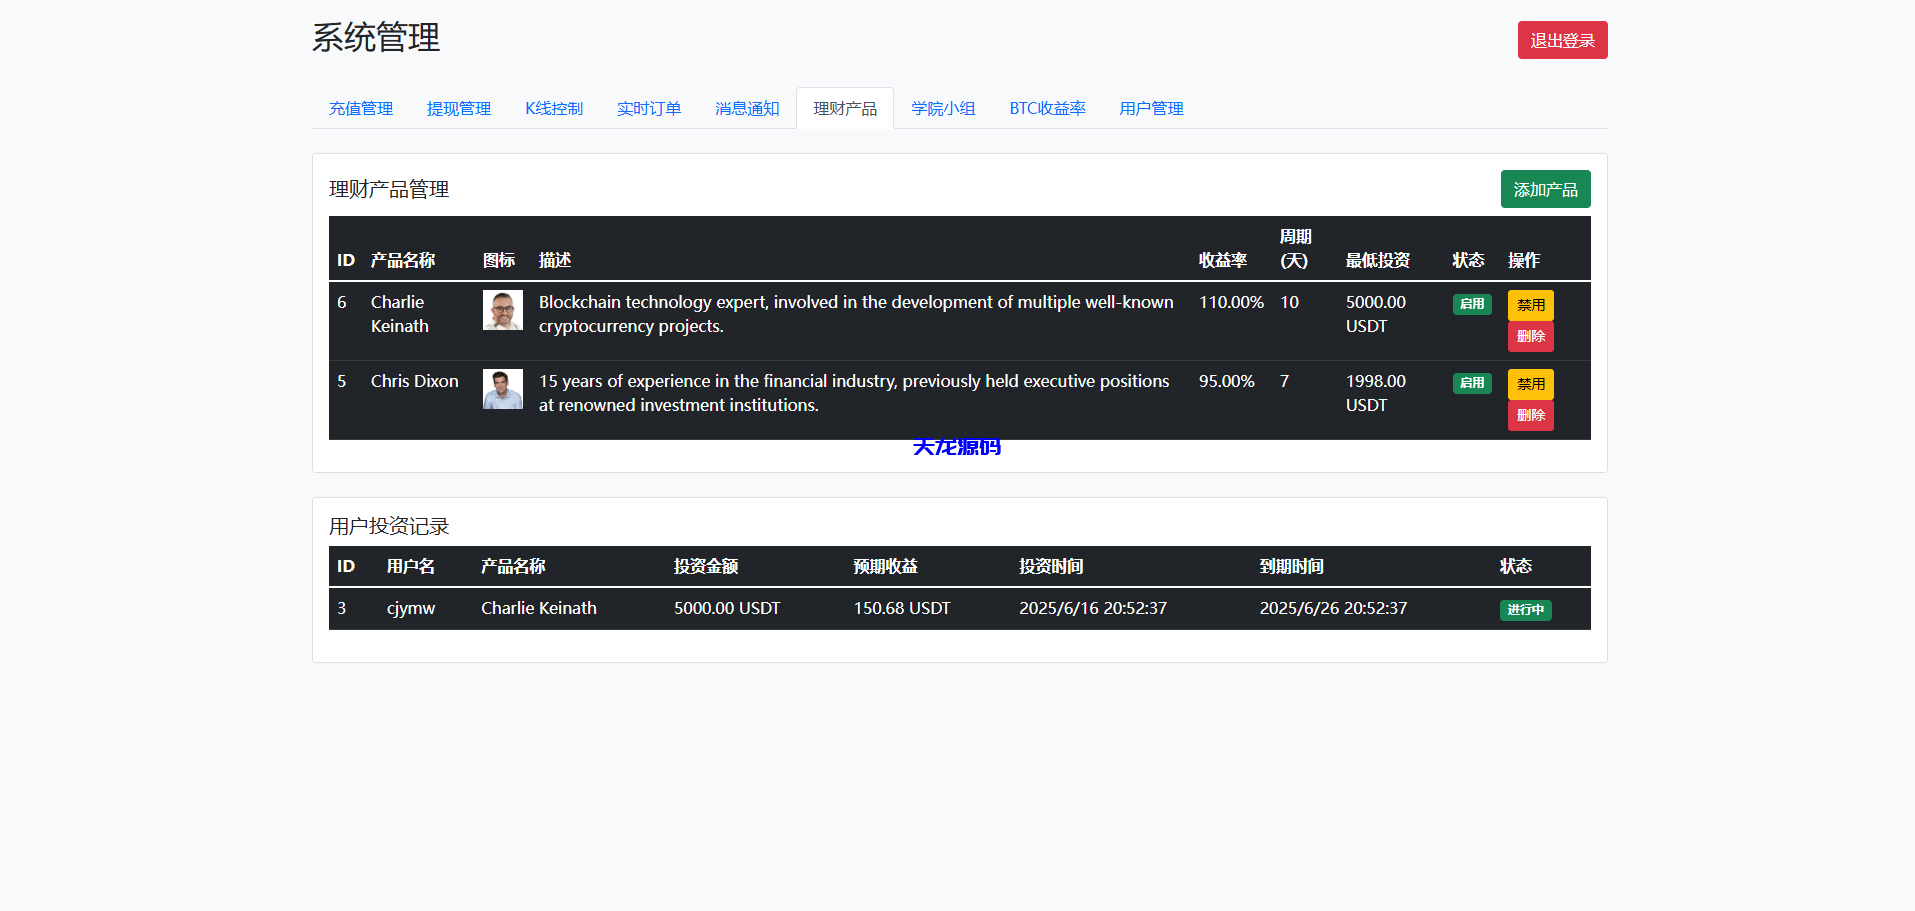The height and width of the screenshot is (911, 1915).
Task: Select the 消息通知 tab
Action: (747, 109)
